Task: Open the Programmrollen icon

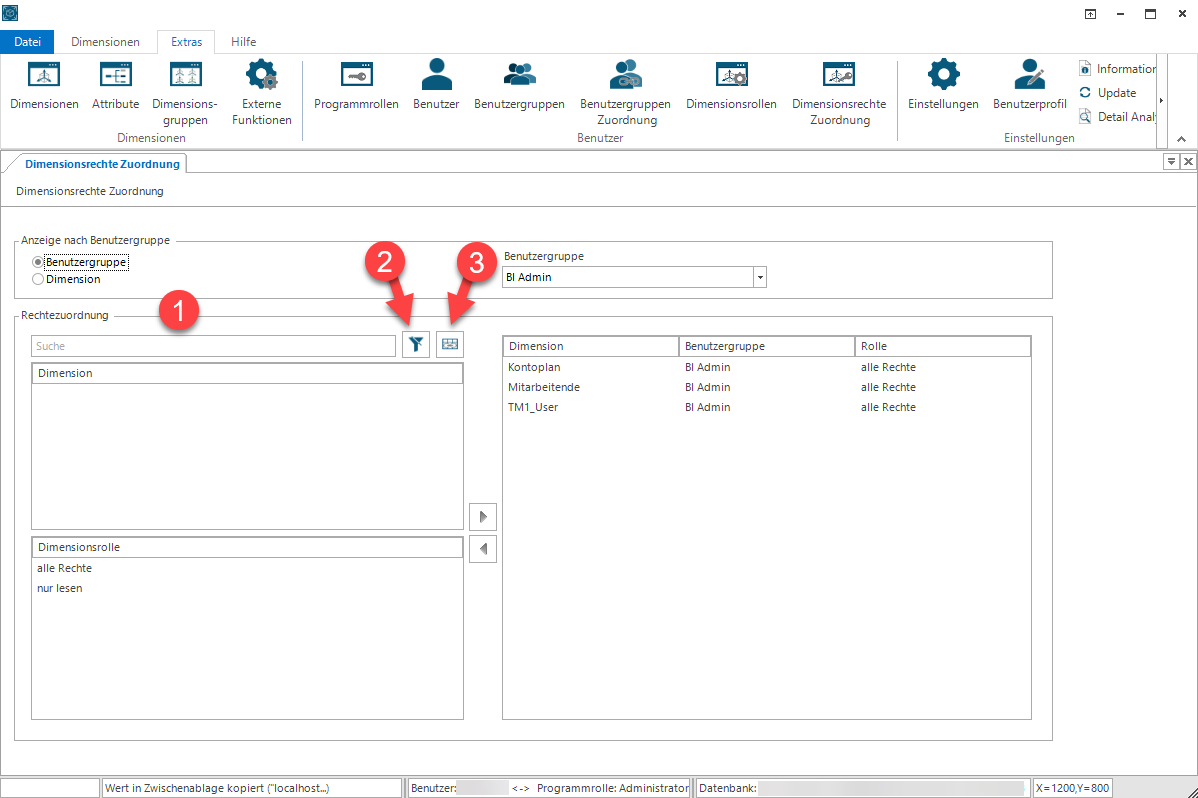Action: pyautogui.click(x=356, y=75)
